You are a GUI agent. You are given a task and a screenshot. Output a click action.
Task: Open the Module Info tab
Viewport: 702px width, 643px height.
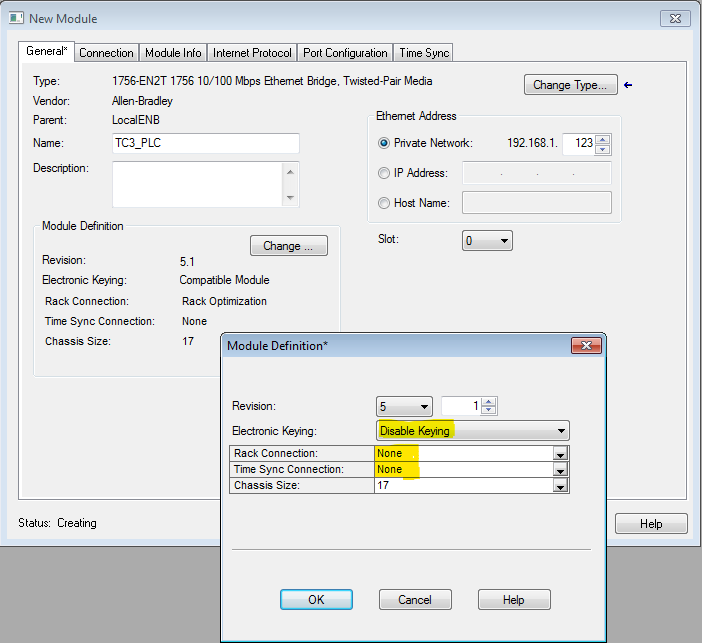pyautogui.click(x=173, y=53)
